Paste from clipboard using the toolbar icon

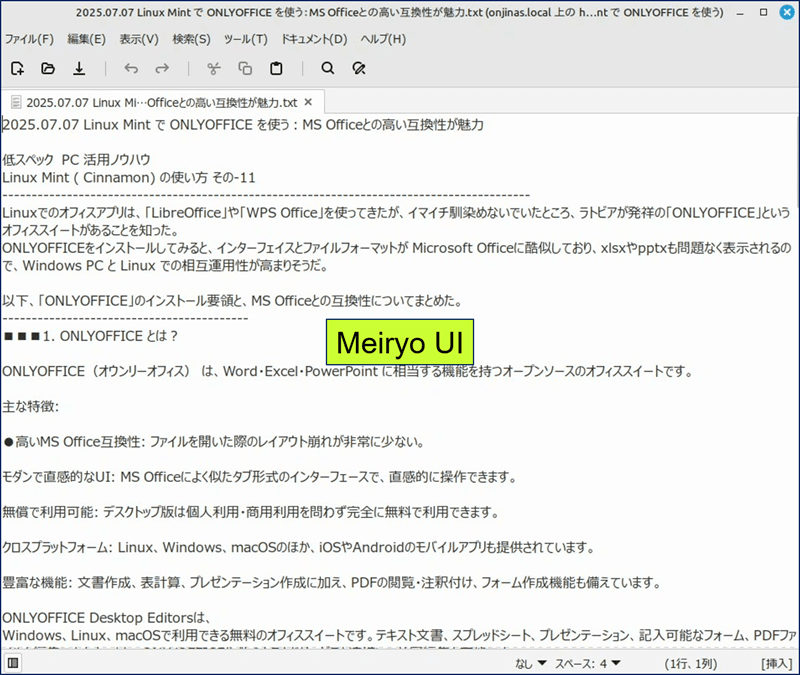[277, 68]
